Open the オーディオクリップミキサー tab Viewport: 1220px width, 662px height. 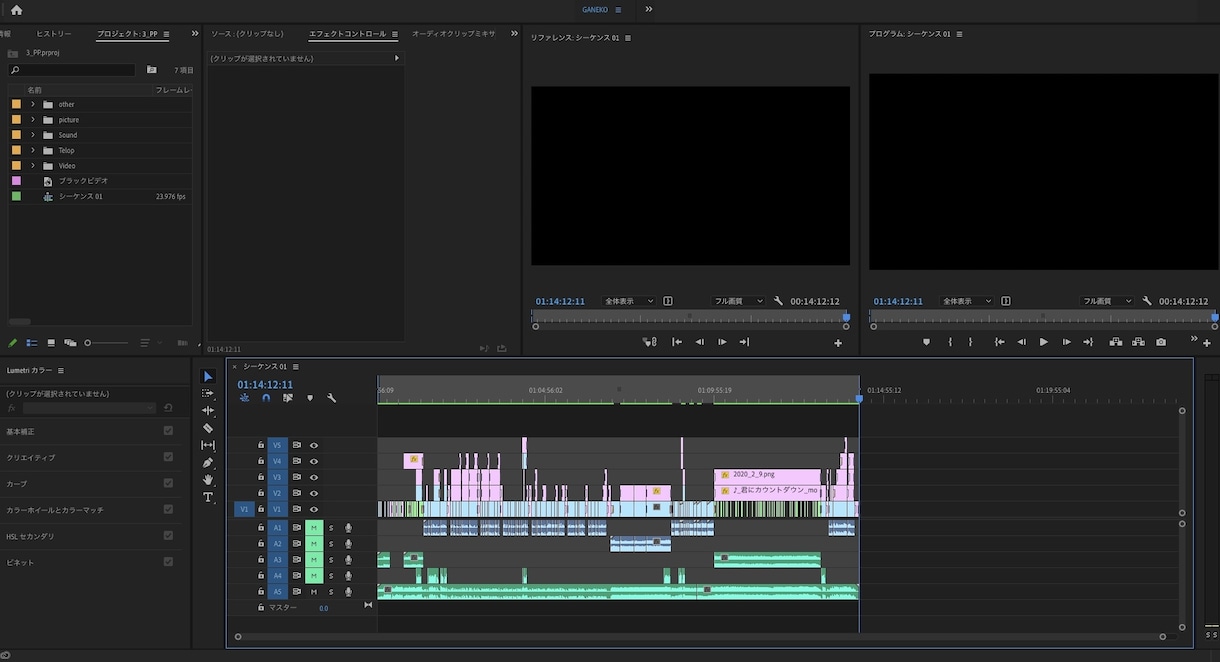pos(454,34)
